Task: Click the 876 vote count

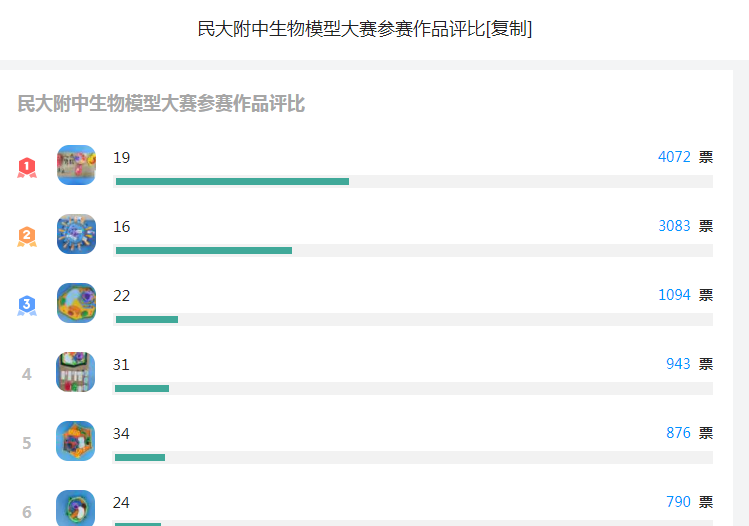Action: tap(678, 433)
